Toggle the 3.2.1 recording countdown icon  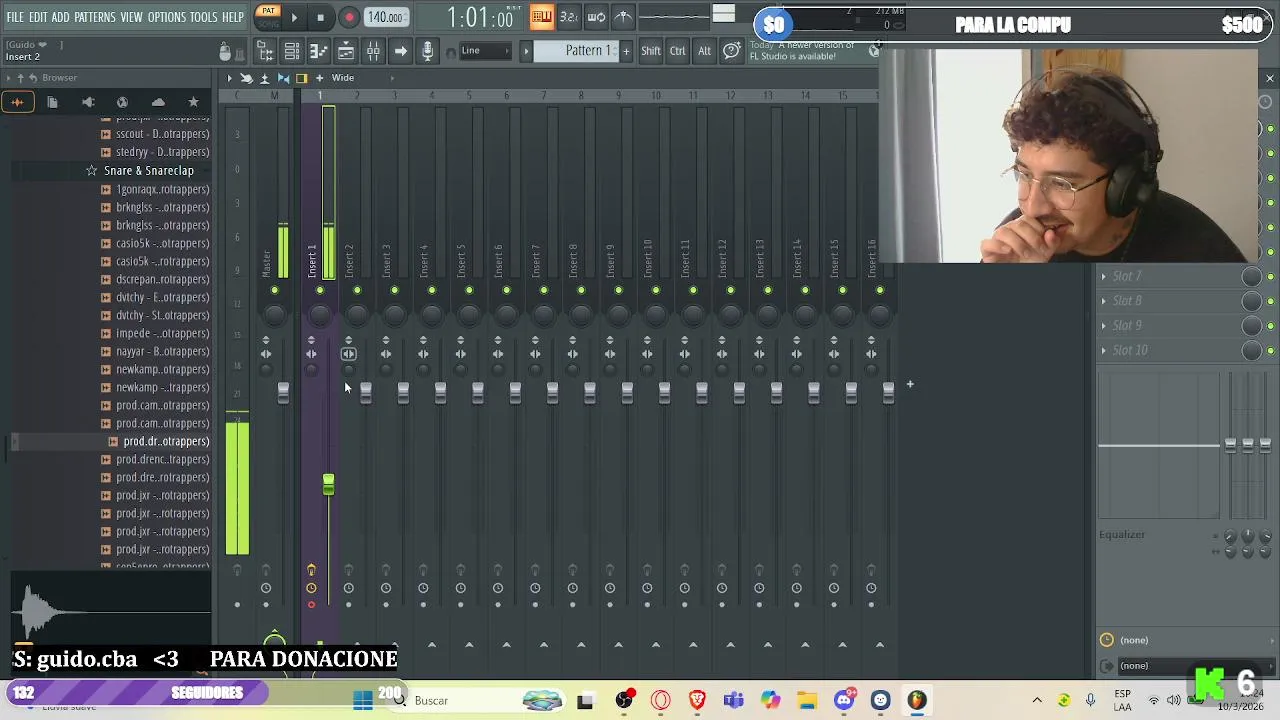tap(568, 16)
